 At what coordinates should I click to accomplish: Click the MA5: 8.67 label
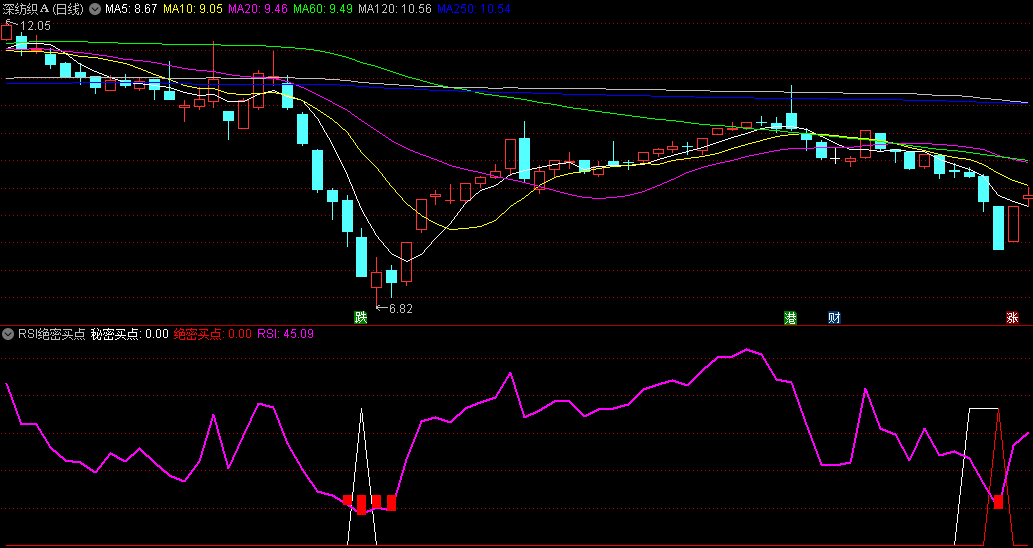coord(131,9)
